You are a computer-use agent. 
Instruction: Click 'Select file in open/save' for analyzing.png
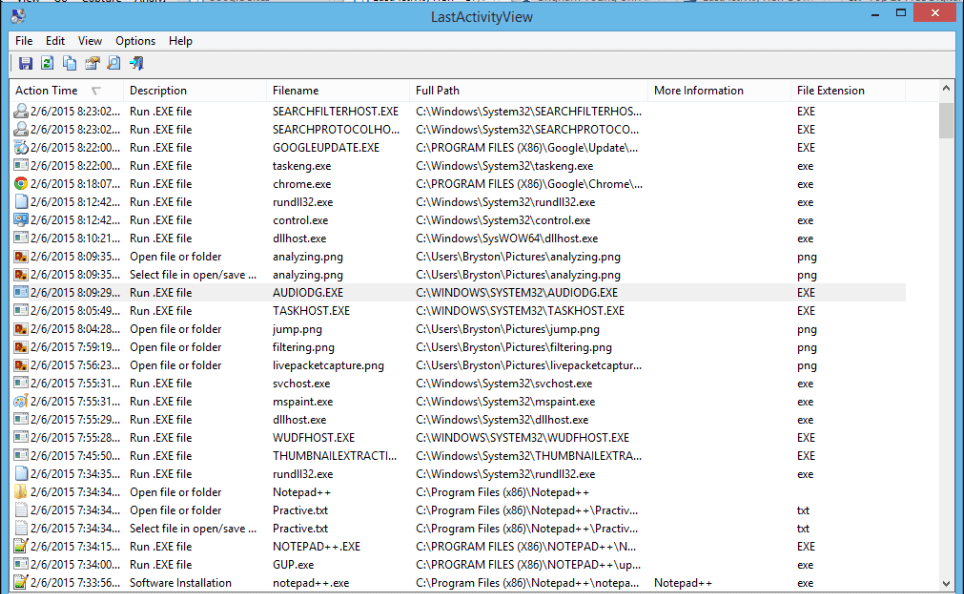pyautogui.click(x=193, y=275)
